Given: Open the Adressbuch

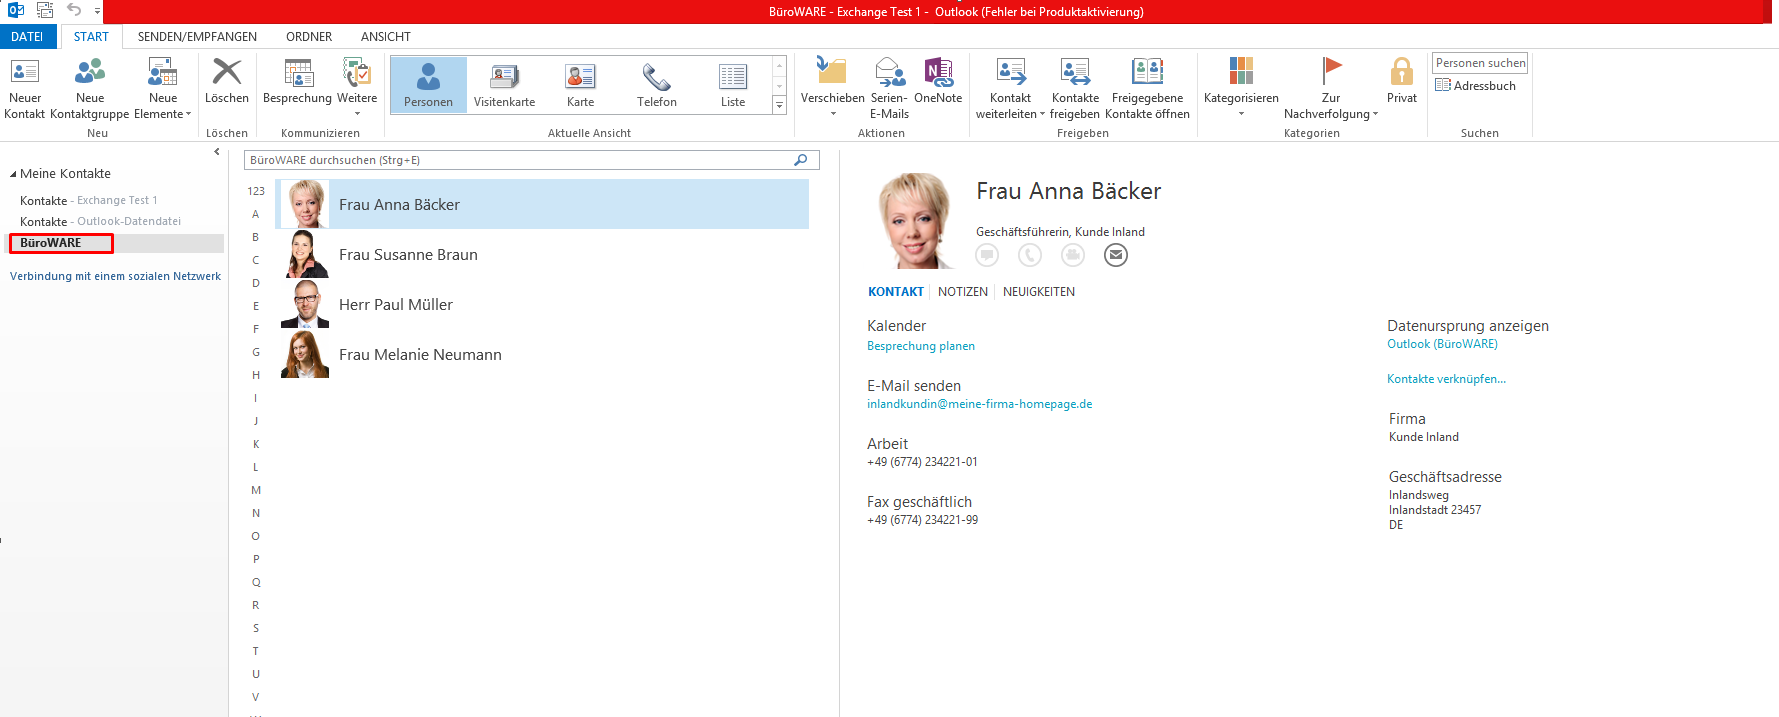Looking at the screenshot, I should pyautogui.click(x=1476, y=86).
